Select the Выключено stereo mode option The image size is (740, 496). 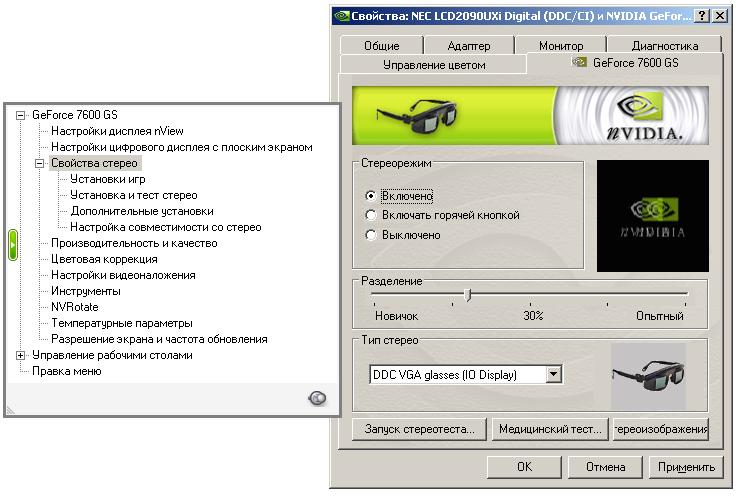coord(371,235)
